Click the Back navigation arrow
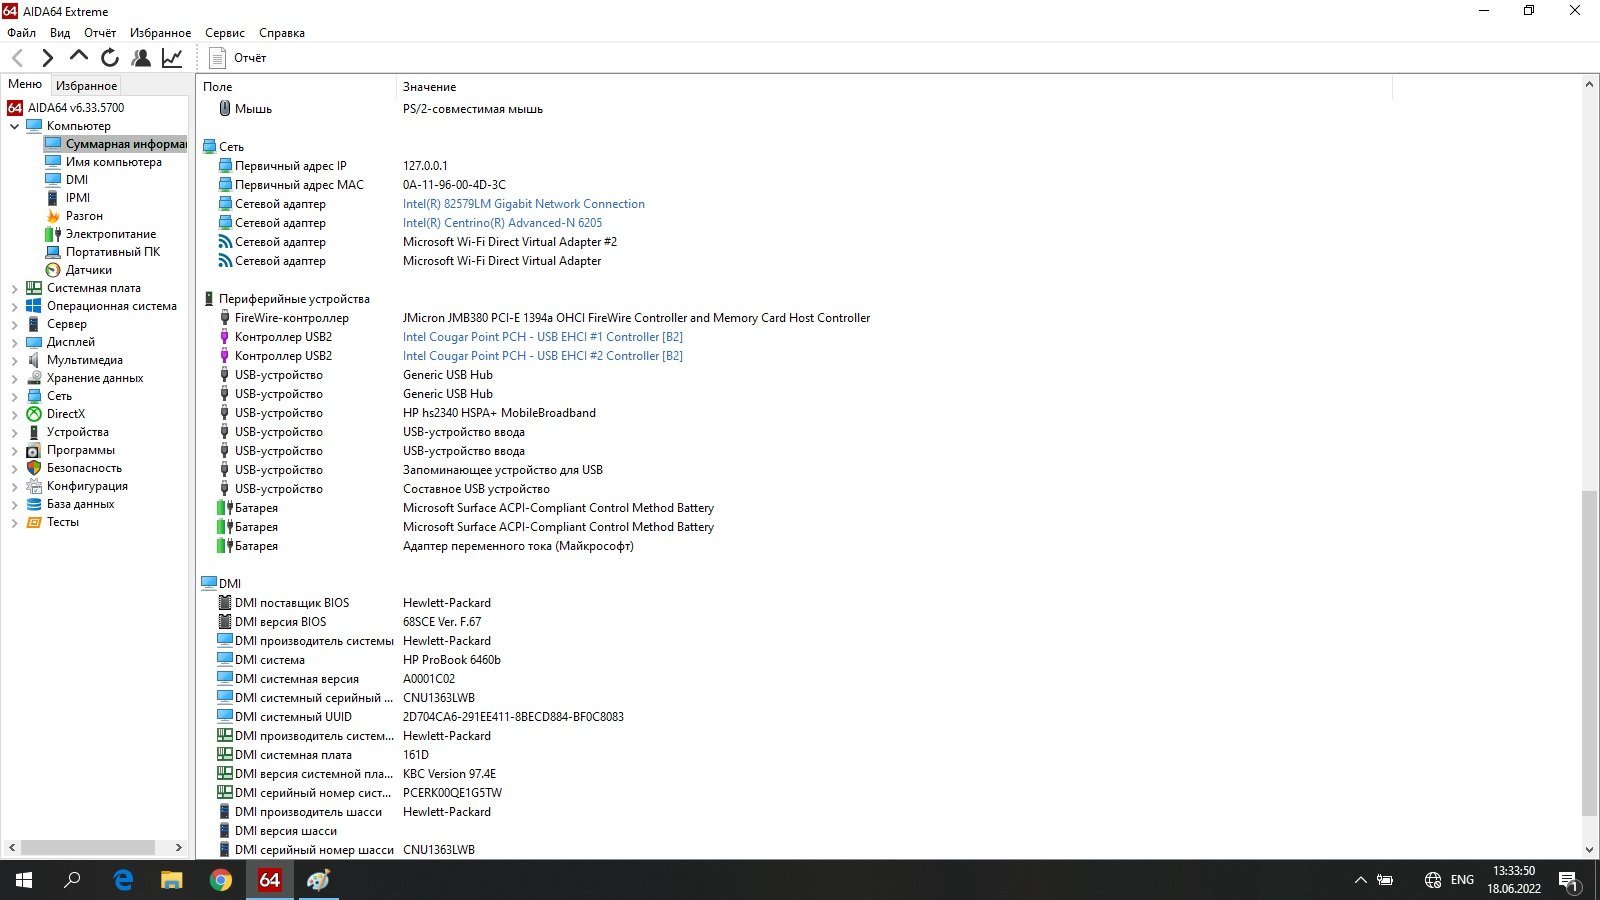 pyautogui.click(x=17, y=58)
